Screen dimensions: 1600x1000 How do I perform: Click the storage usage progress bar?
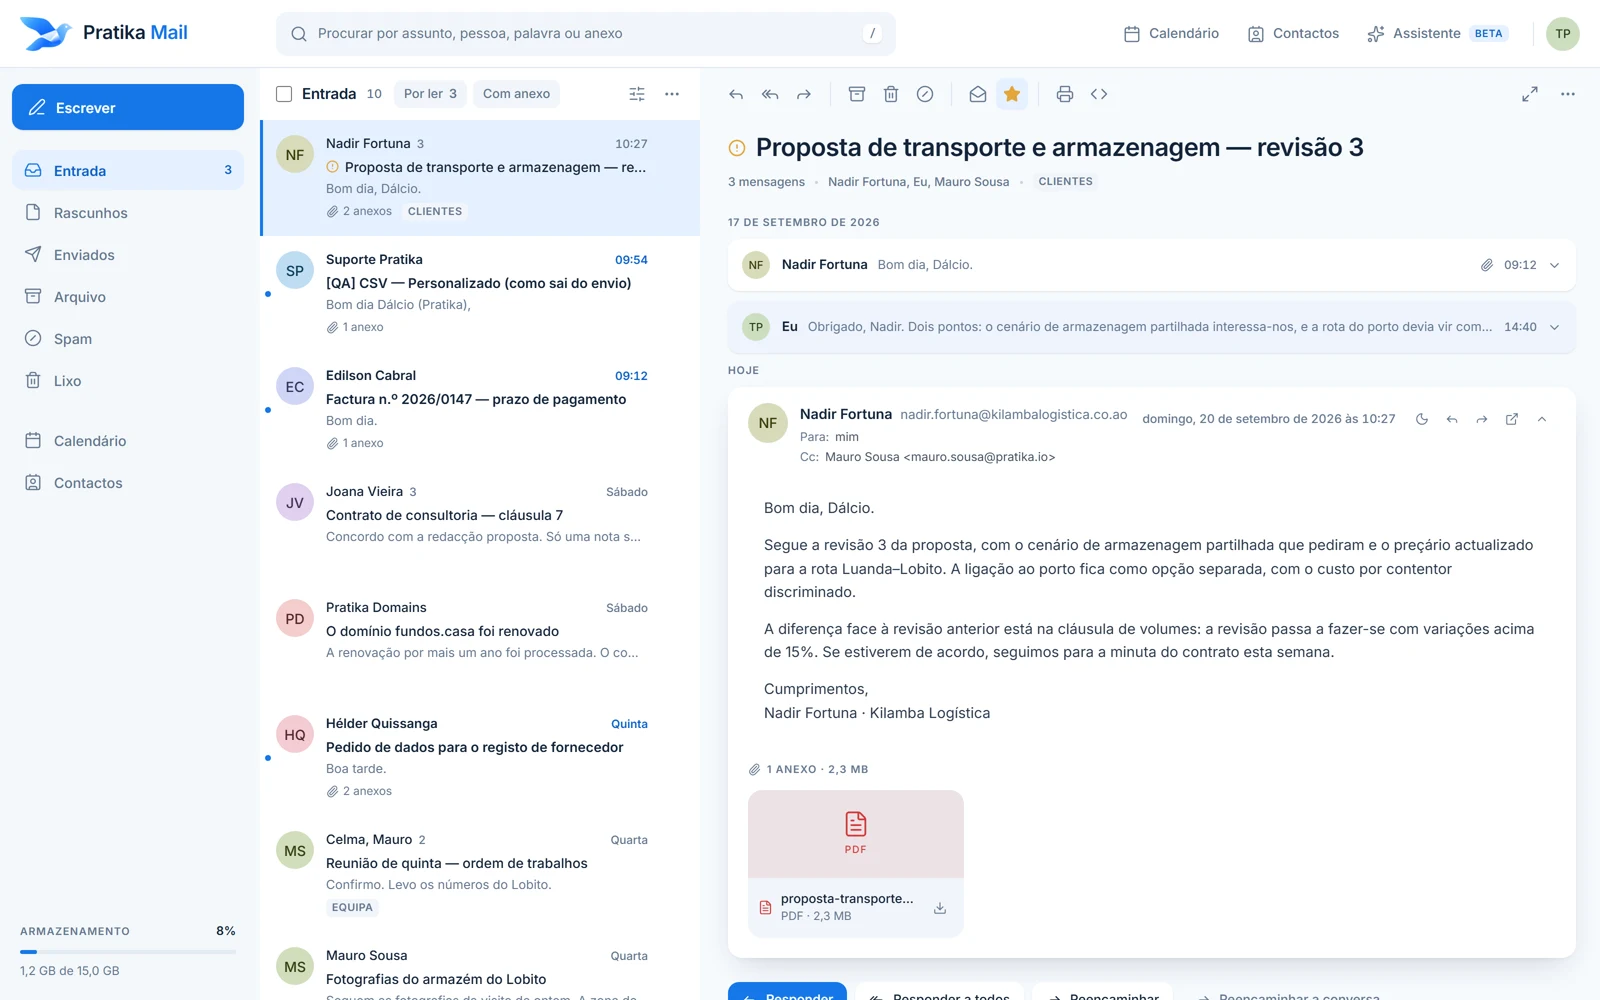128,952
